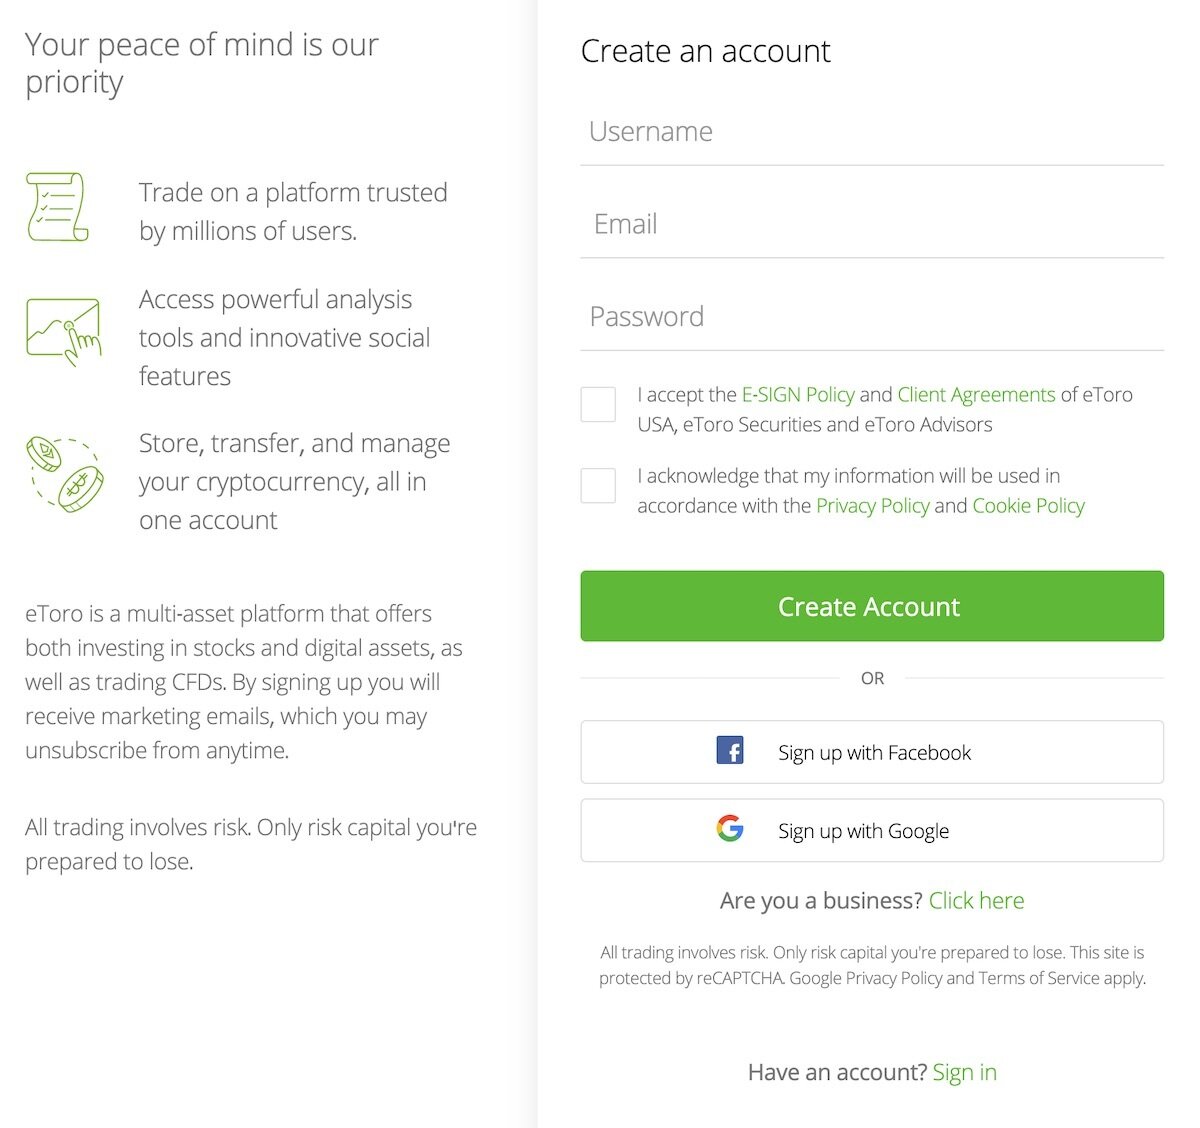The height and width of the screenshot is (1128, 1200).
Task: Click the Create Account button
Action: [x=871, y=606]
